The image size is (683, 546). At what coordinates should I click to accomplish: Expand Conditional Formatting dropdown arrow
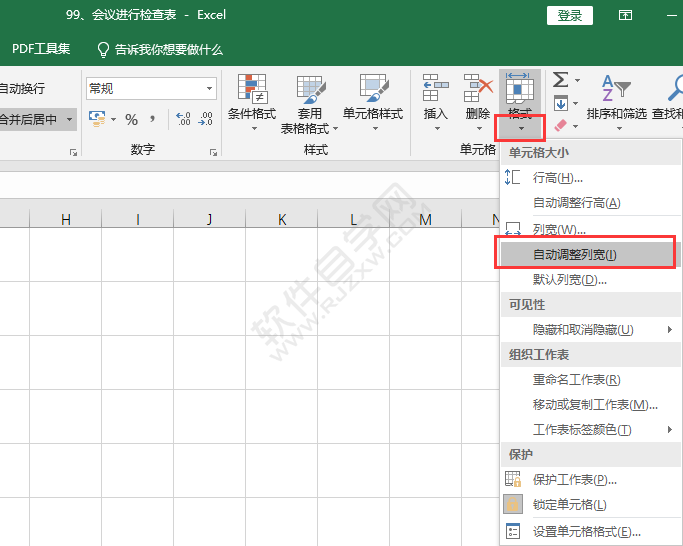254,129
